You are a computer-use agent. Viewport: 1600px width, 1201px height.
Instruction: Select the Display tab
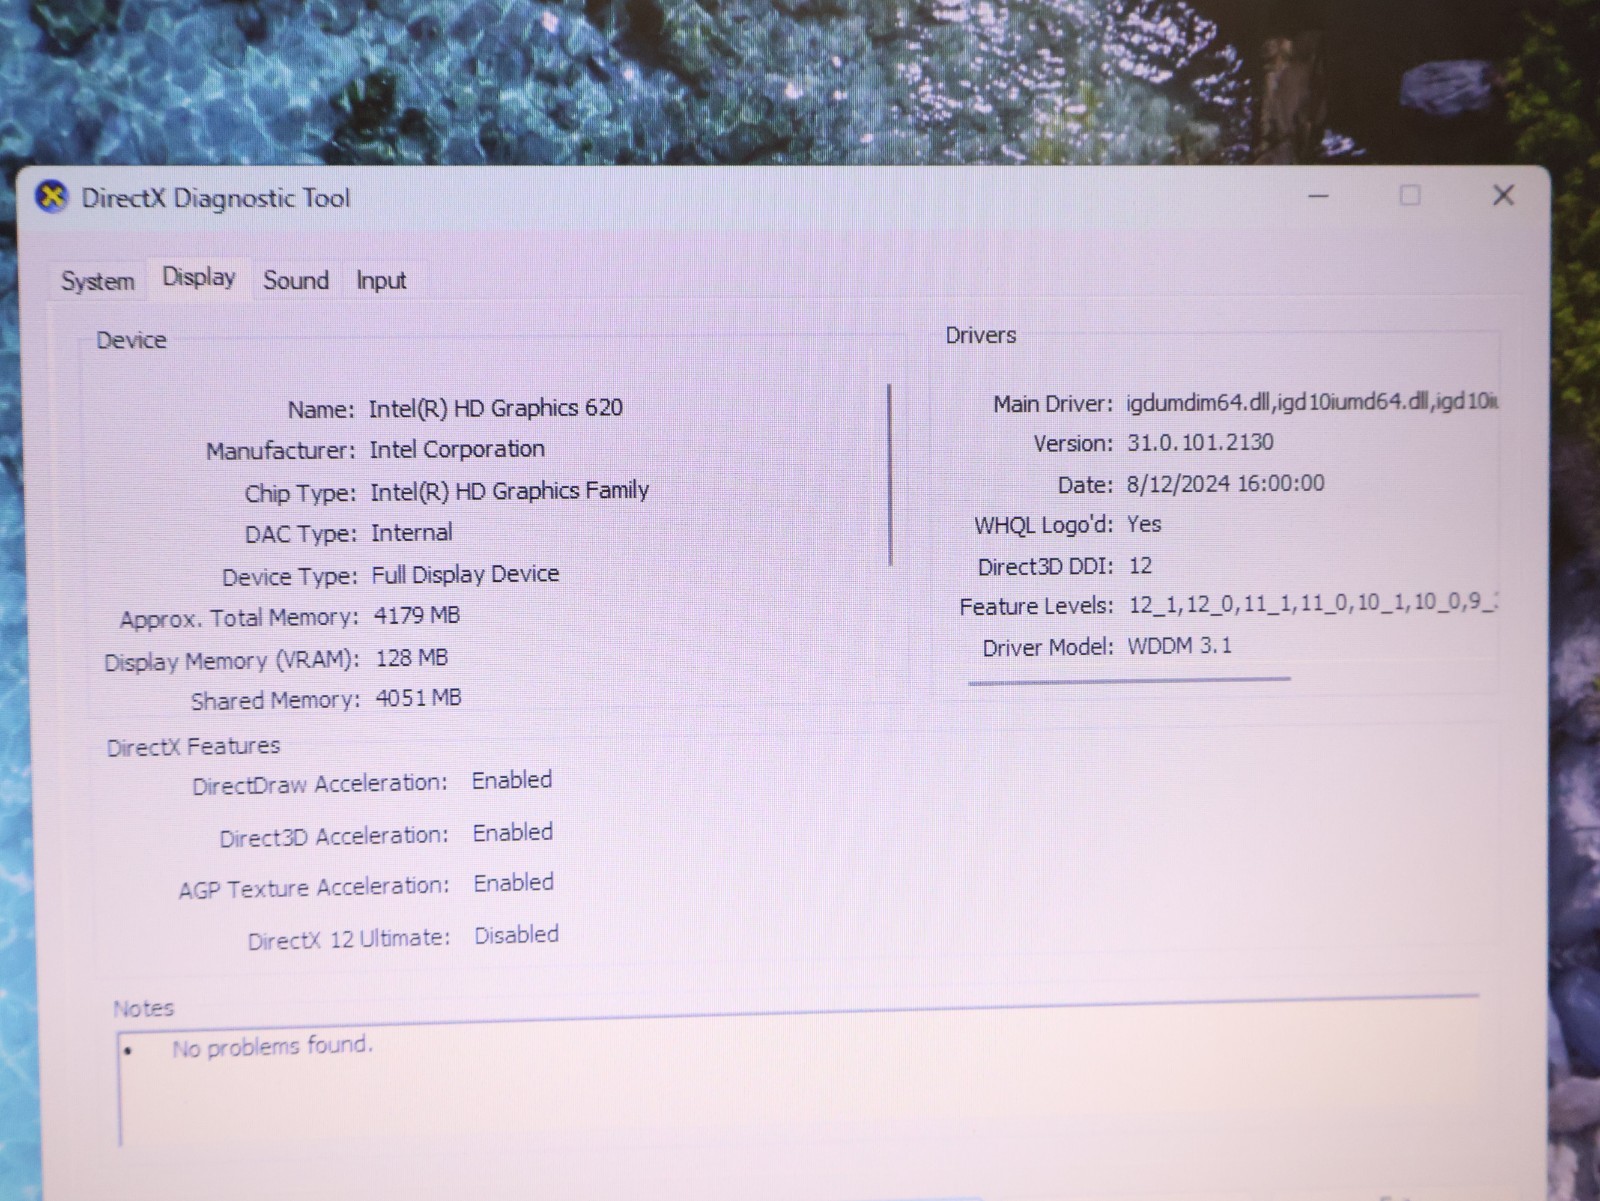(199, 277)
